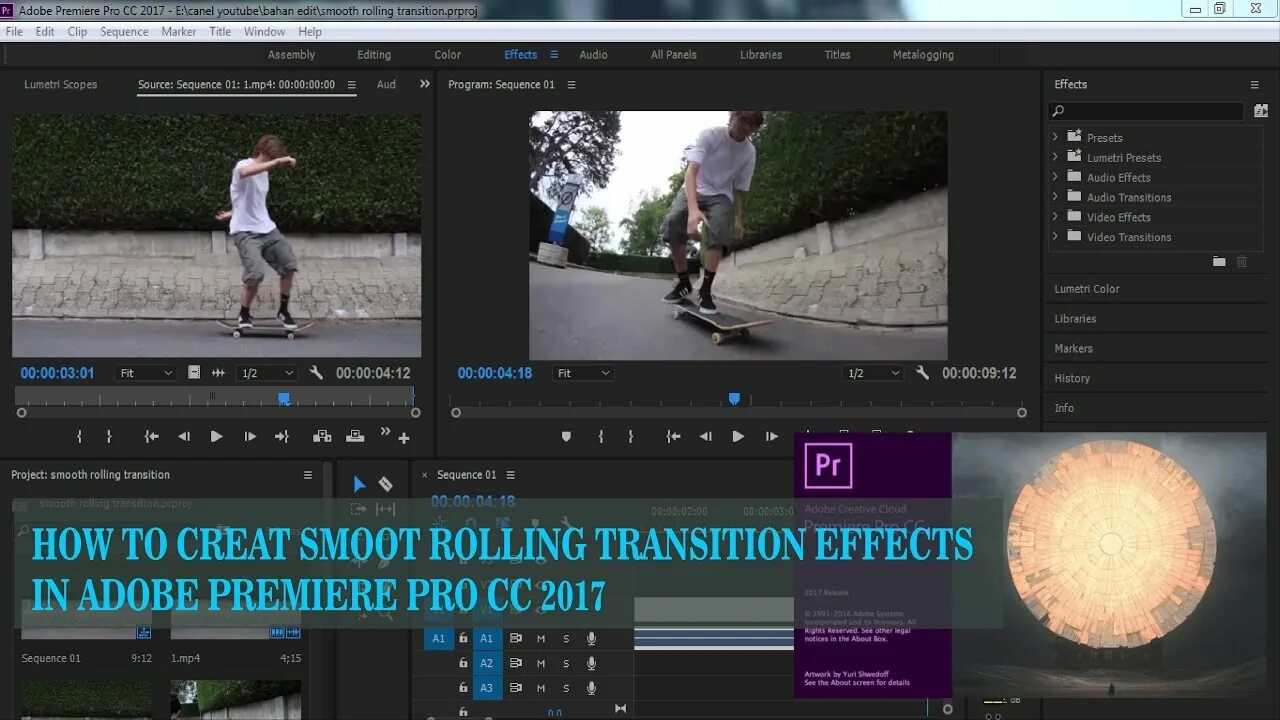Image resolution: width=1280 pixels, height=720 pixels.
Task: Step forward one frame in Source monitor
Action: pyautogui.click(x=250, y=436)
